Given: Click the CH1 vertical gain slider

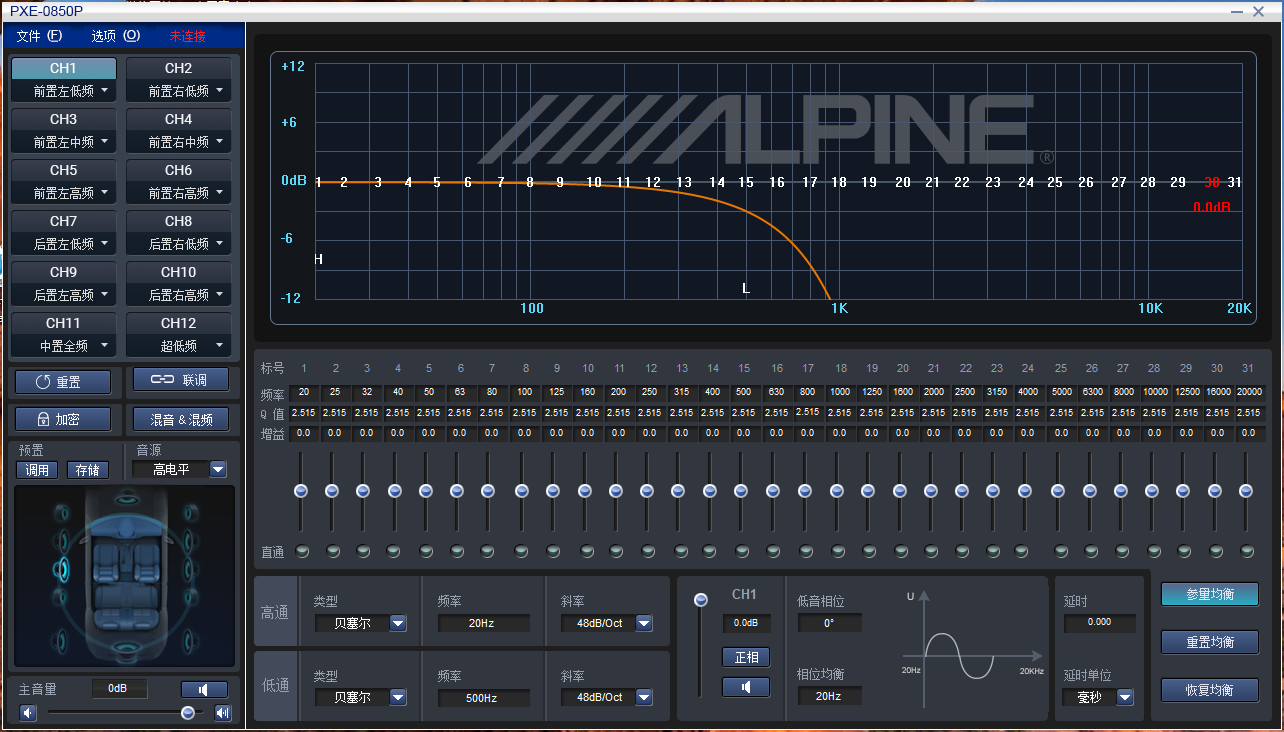Looking at the screenshot, I should click(700, 645).
